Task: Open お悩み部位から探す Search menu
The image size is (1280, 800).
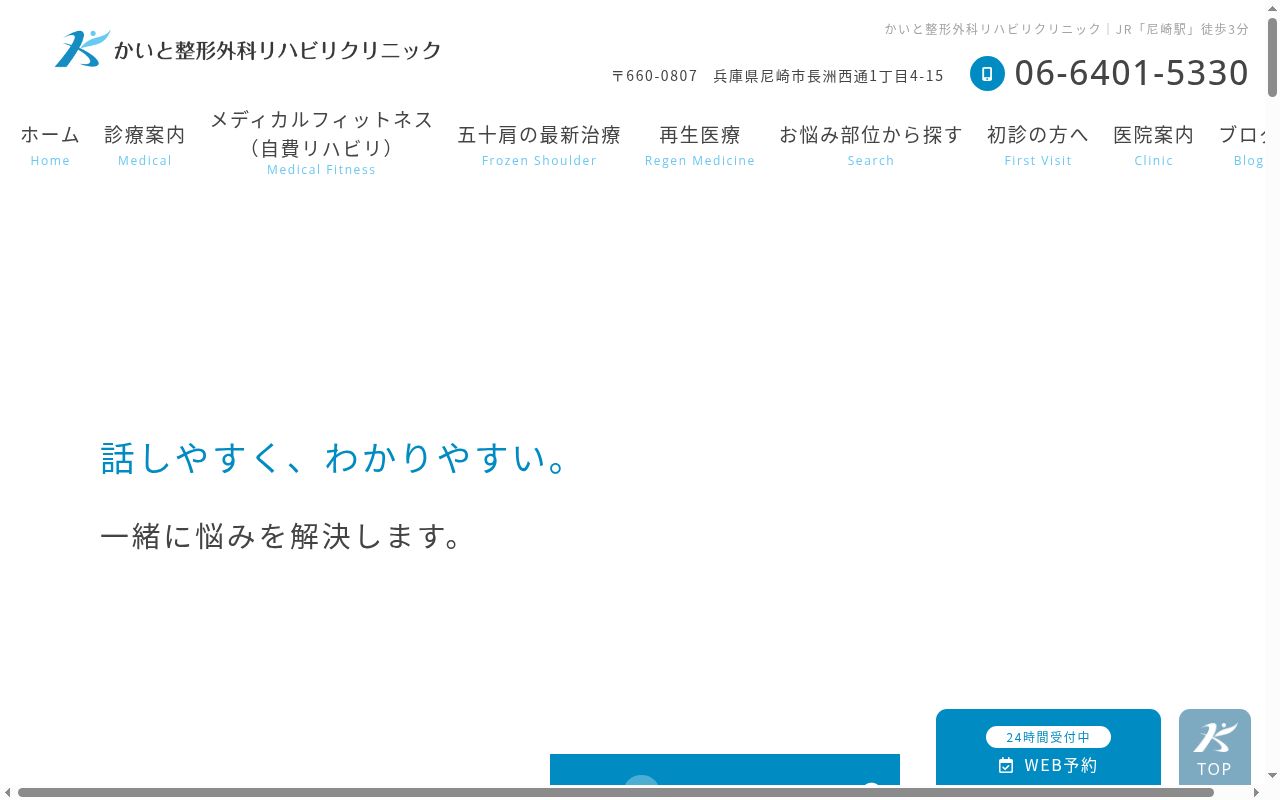Action: tap(871, 145)
